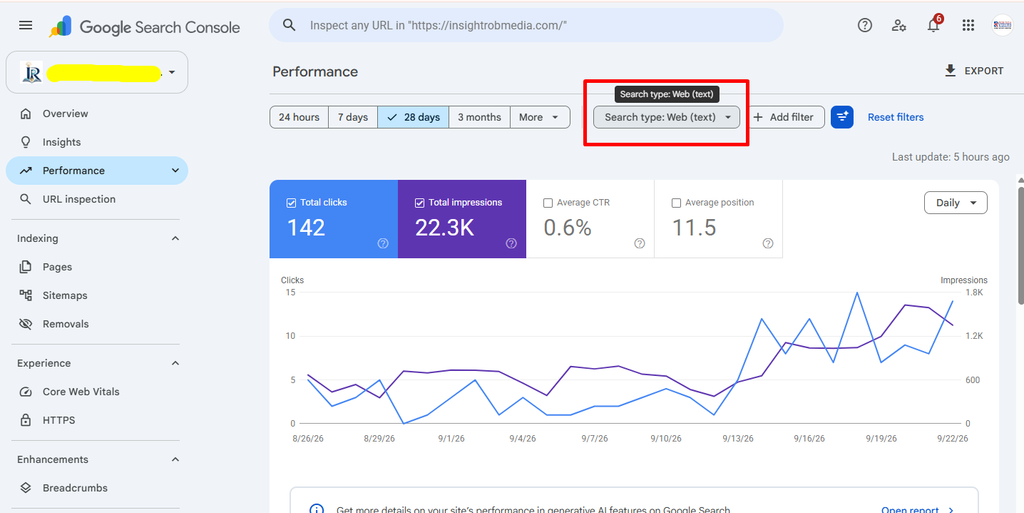This screenshot has height=513, width=1024.
Task: Open Core Web Vitals report
Action: coord(97,392)
